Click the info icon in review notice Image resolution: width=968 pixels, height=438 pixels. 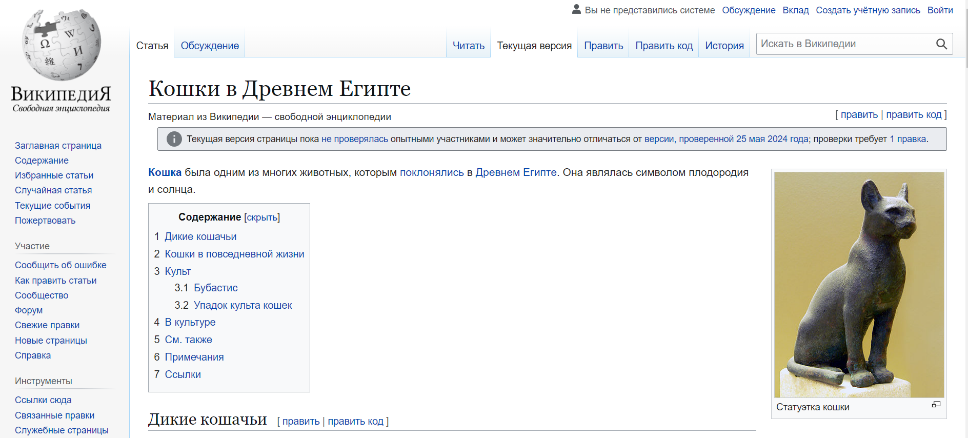coord(175,139)
